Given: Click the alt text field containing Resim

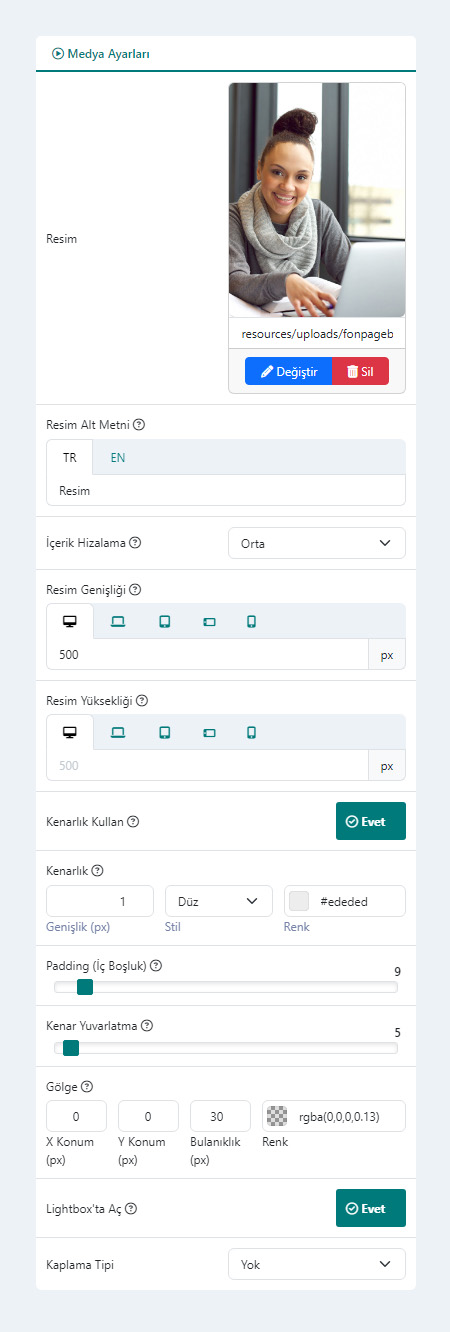Looking at the screenshot, I should (226, 490).
